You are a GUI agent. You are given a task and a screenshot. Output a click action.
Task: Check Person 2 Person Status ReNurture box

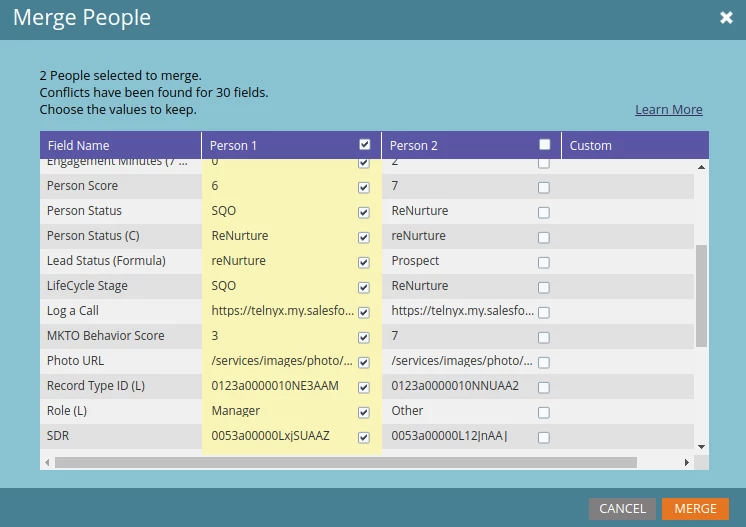[x=544, y=213]
